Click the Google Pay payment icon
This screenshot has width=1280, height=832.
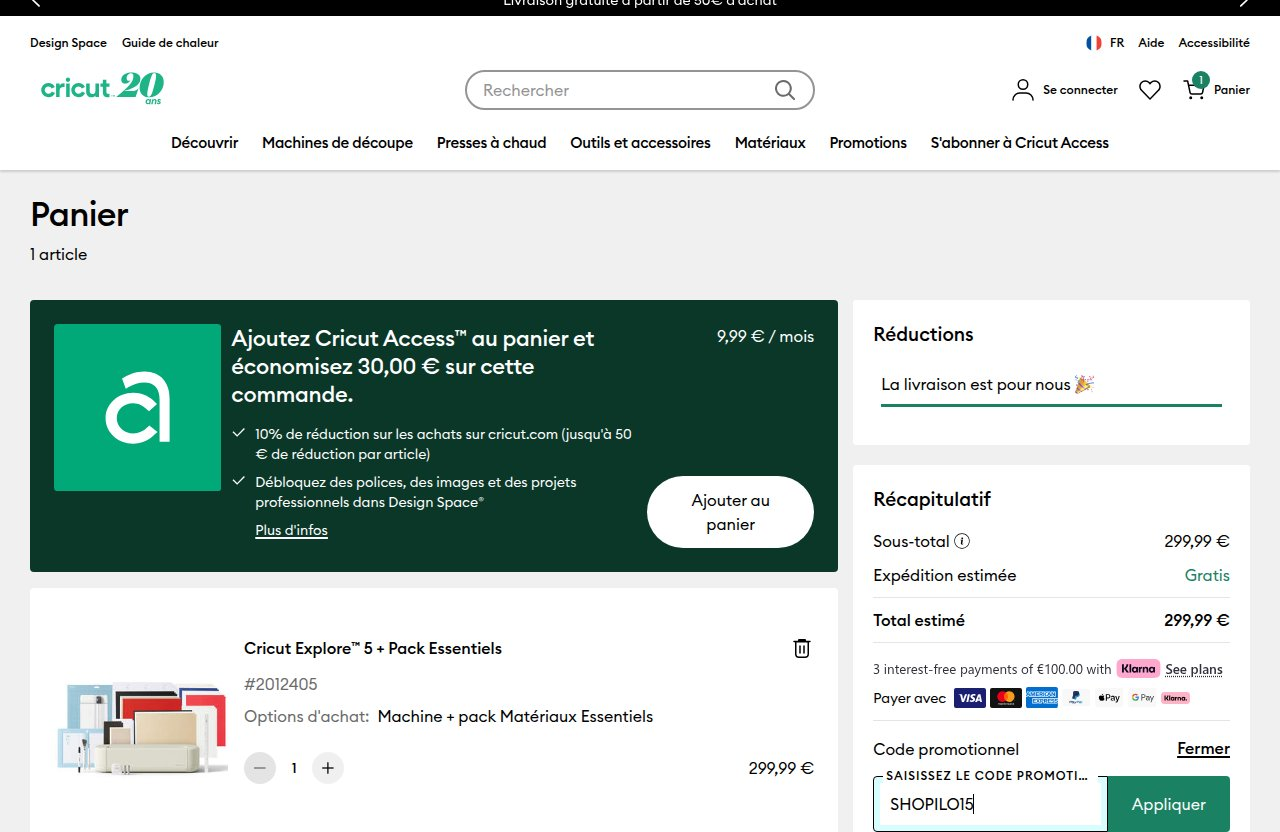pyautogui.click(x=1142, y=698)
